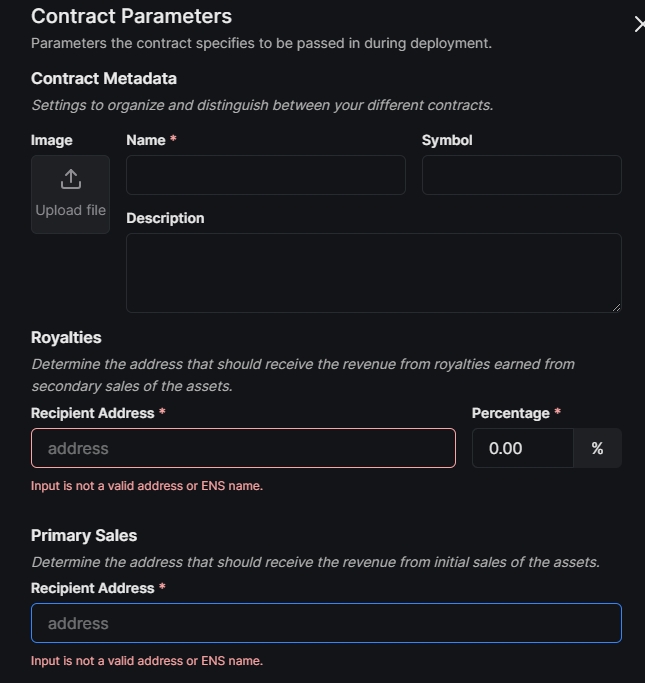Click the Royalties Recipient Address field
645x683 pixels.
(x=243, y=448)
